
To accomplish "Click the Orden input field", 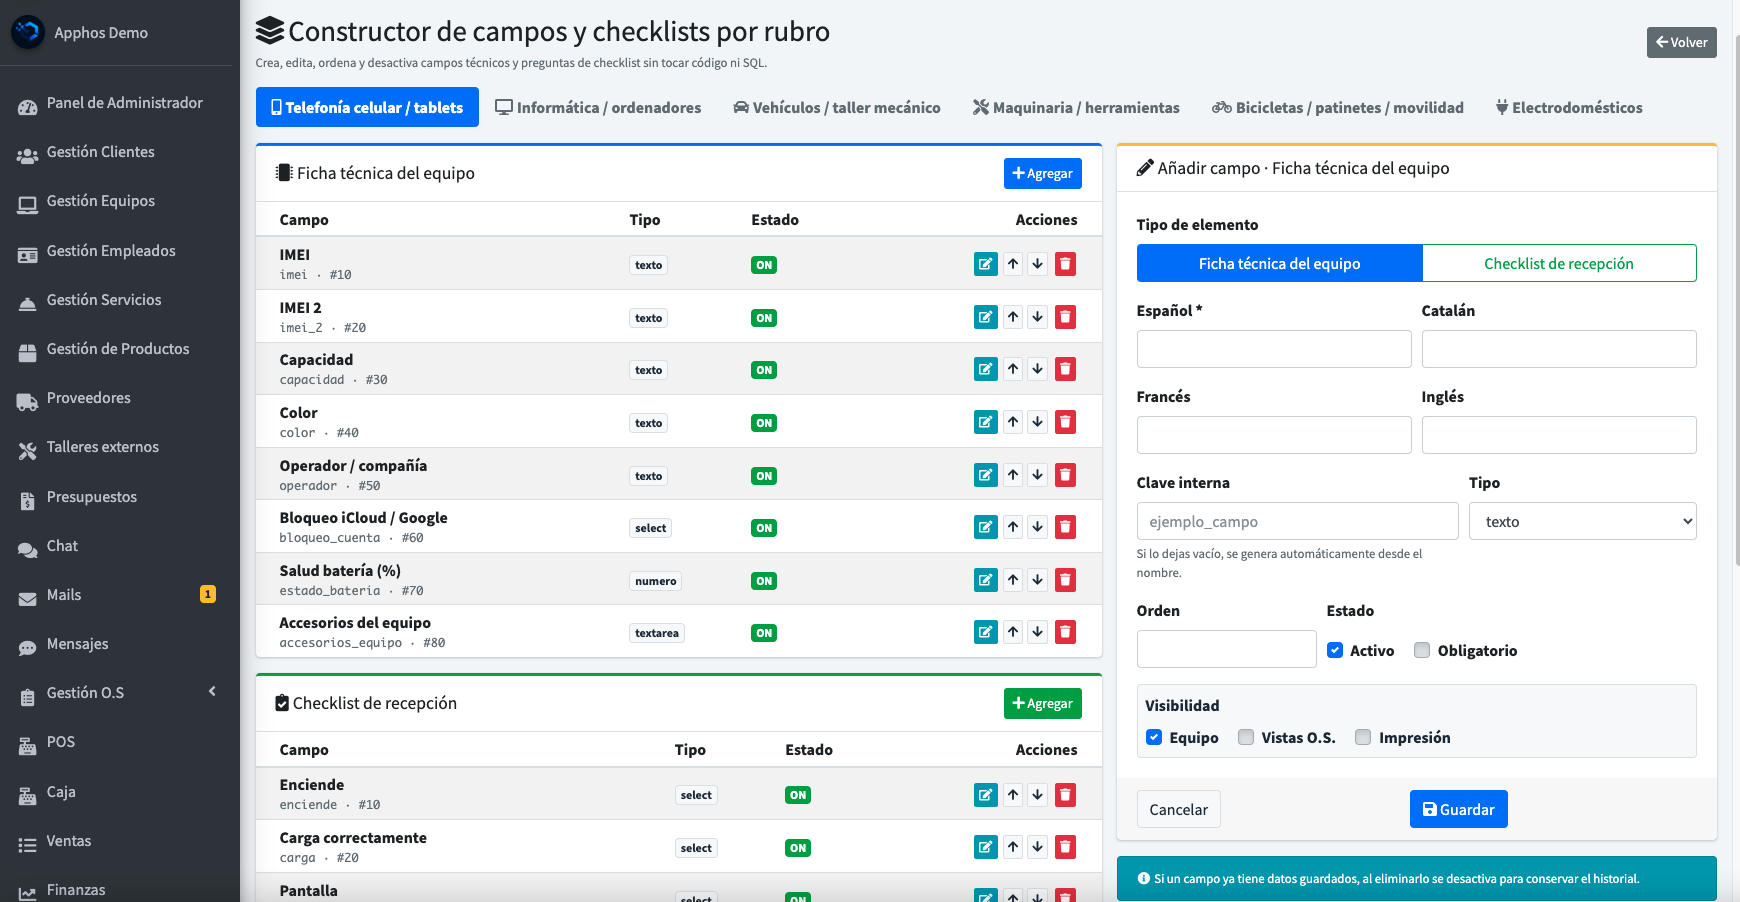I will pos(1226,649).
